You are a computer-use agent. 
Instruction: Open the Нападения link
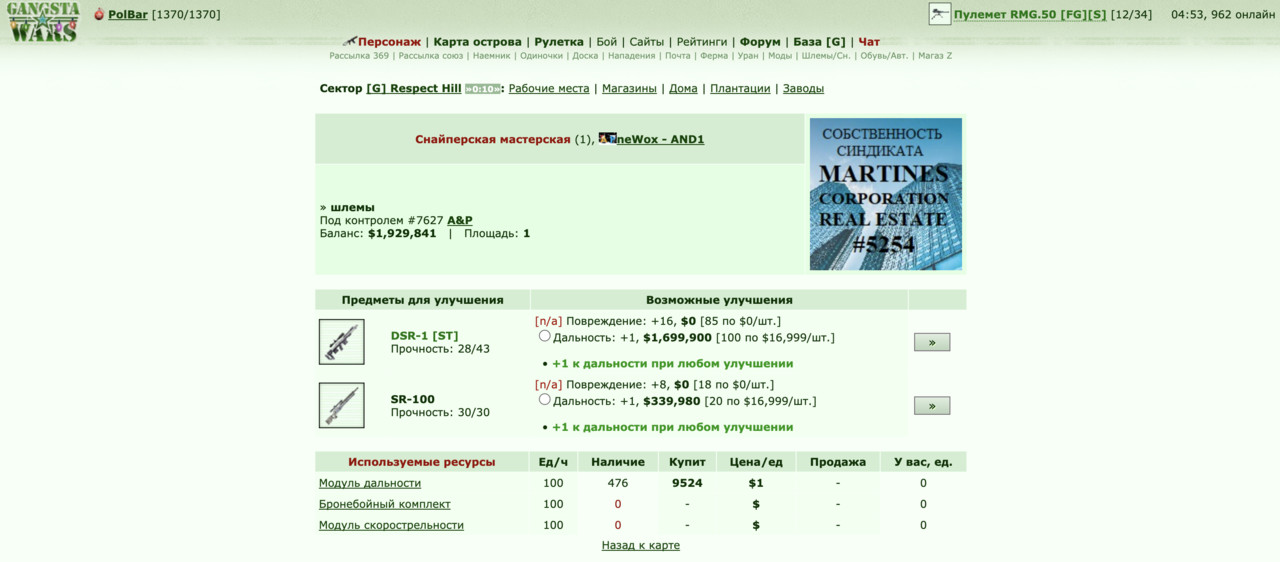(x=632, y=56)
